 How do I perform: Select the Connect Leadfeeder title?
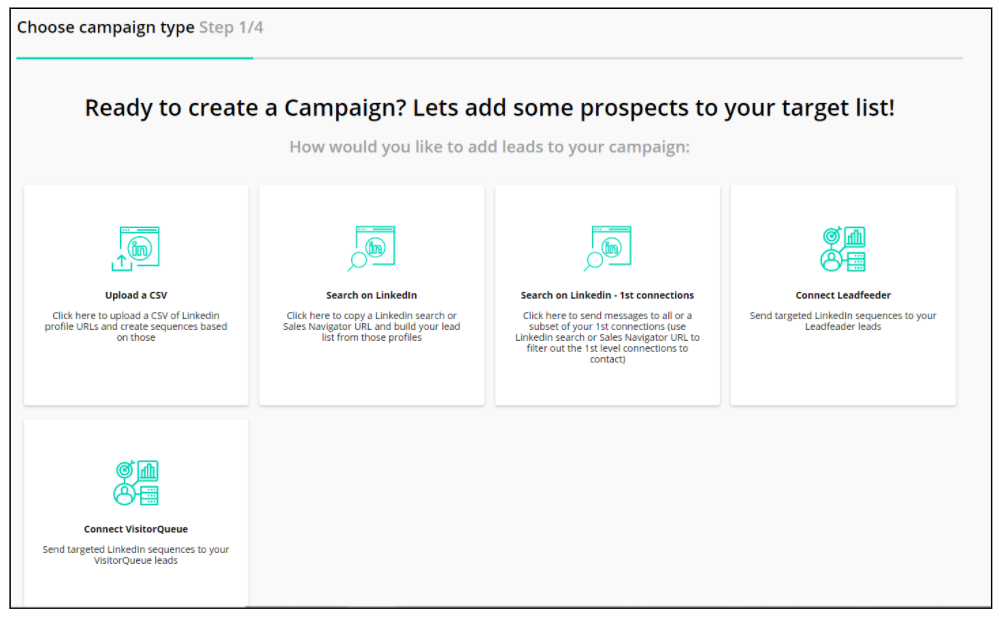pyautogui.click(x=843, y=295)
